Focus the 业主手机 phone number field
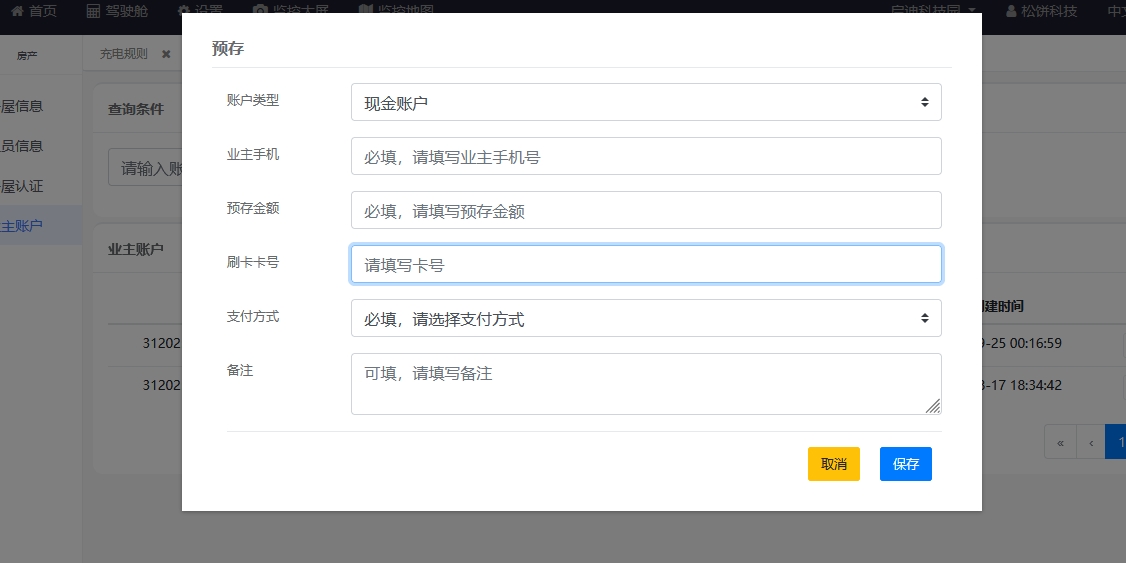 pos(645,156)
